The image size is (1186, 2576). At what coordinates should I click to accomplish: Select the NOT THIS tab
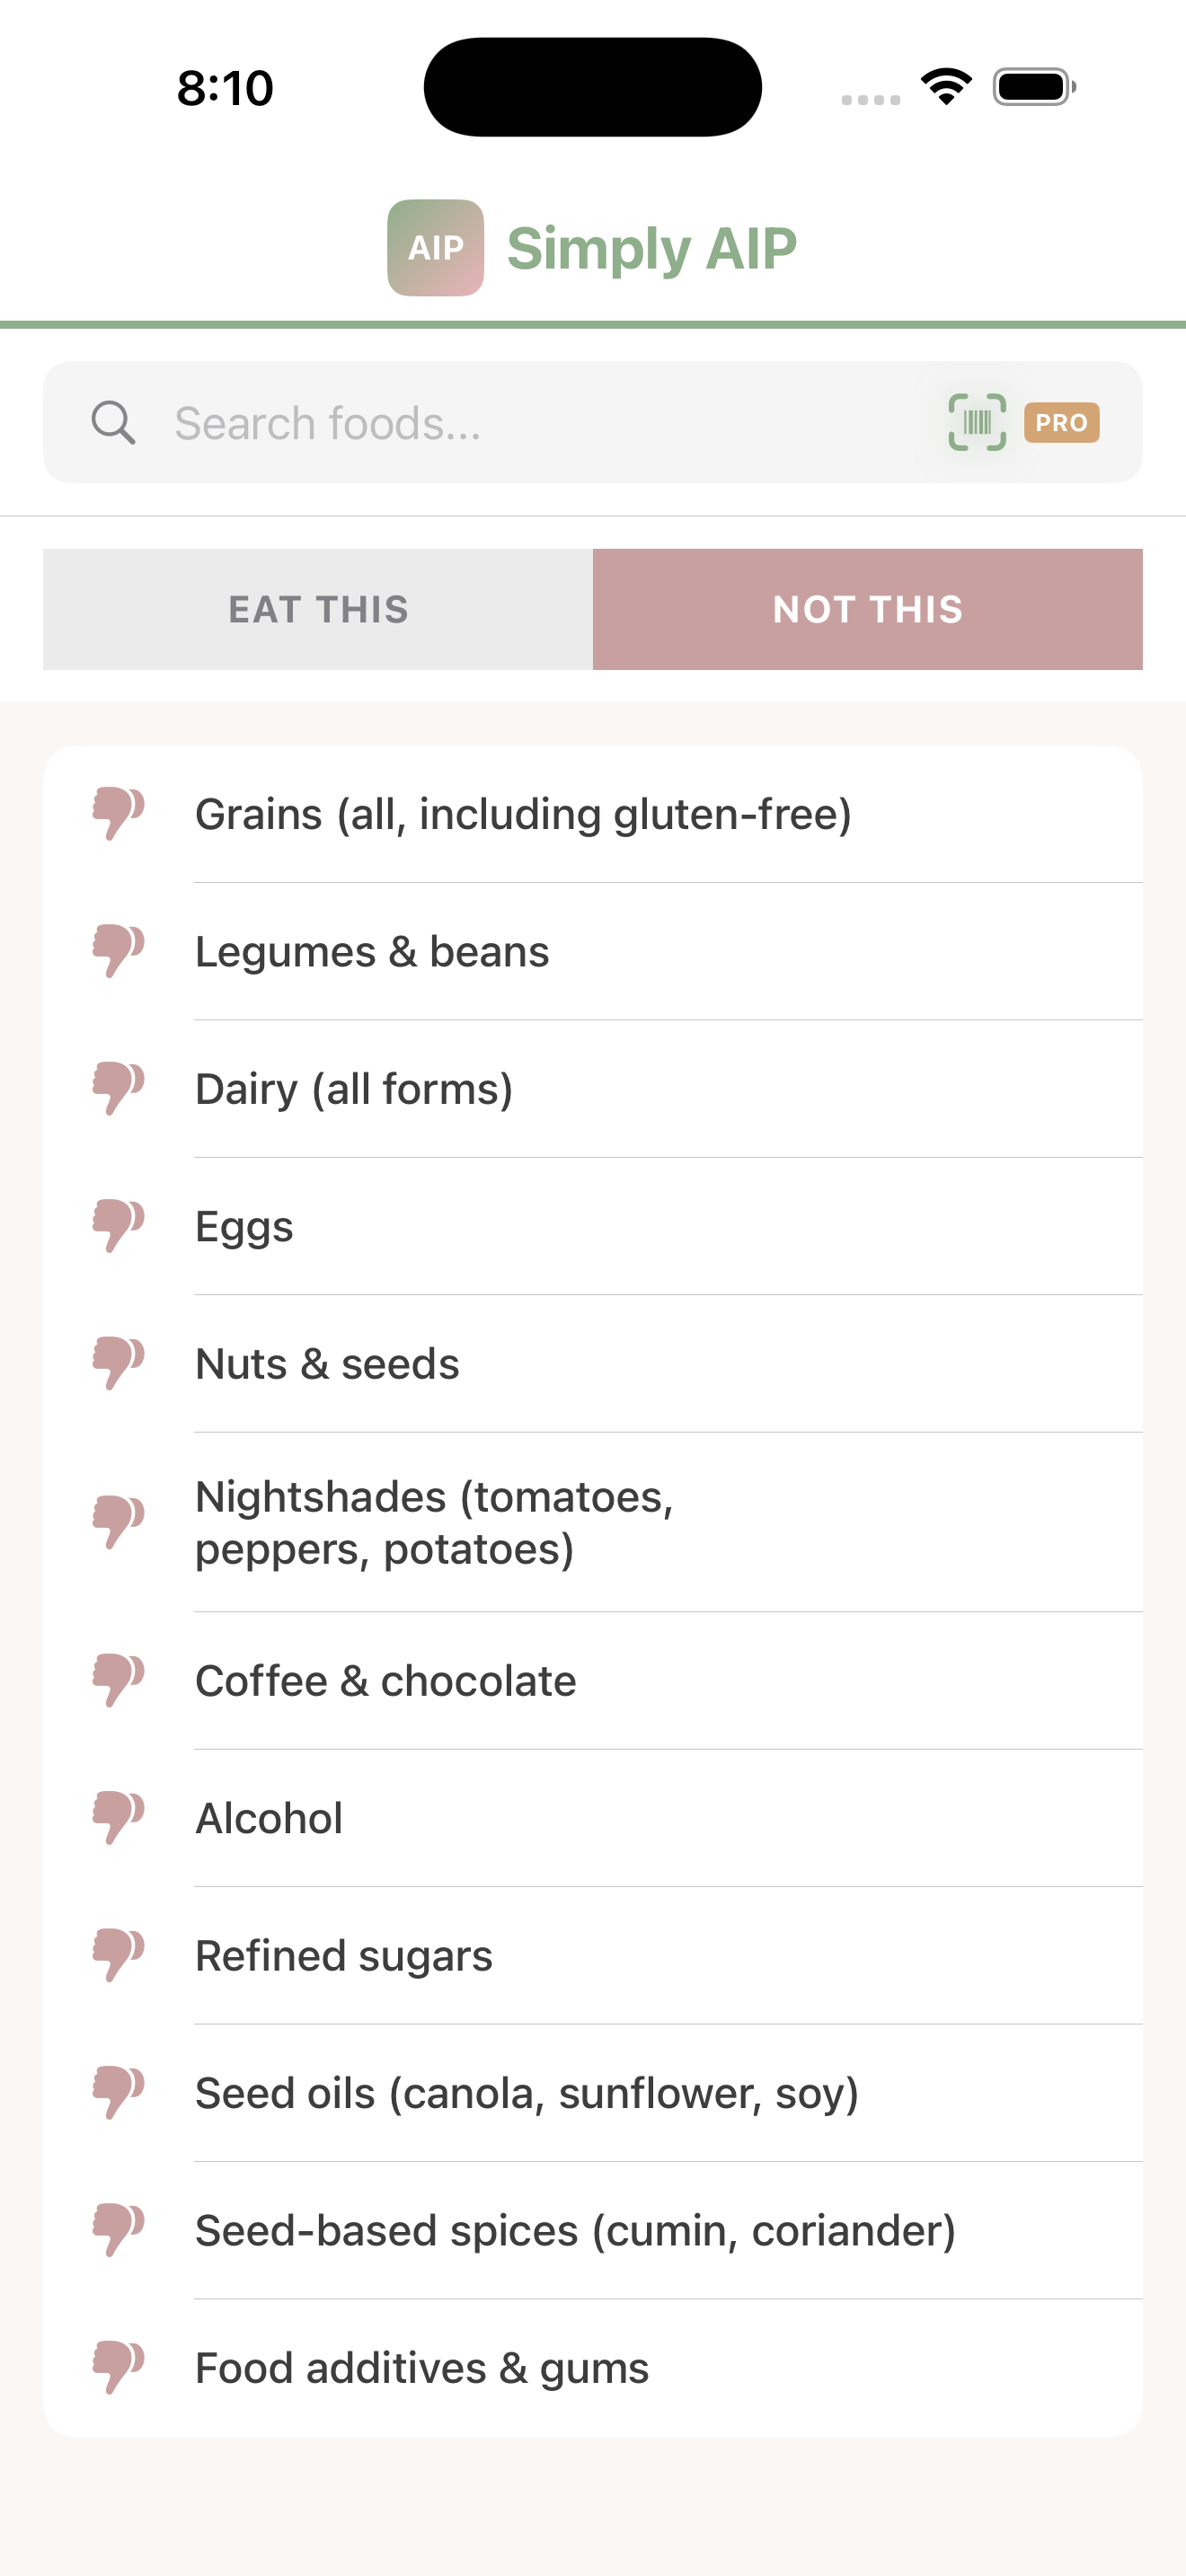pos(867,609)
